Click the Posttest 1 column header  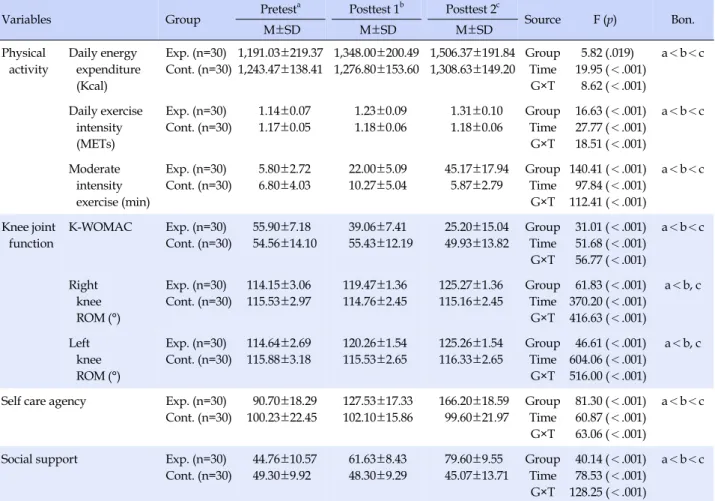tap(377, 9)
